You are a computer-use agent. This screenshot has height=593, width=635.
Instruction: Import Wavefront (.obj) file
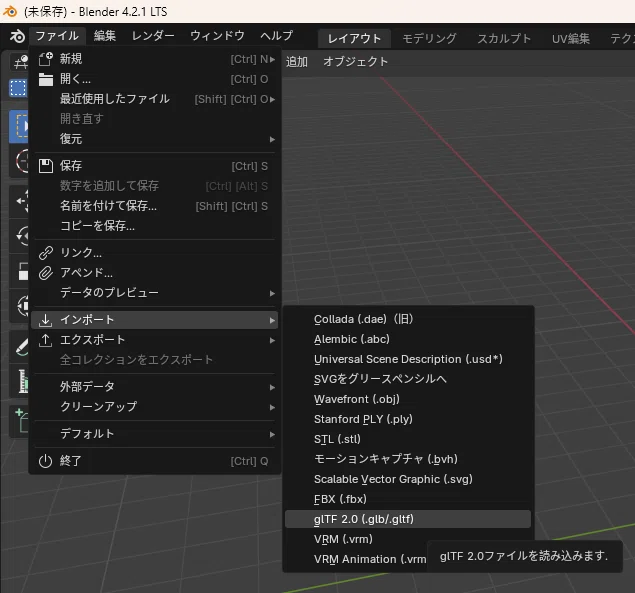408,399
